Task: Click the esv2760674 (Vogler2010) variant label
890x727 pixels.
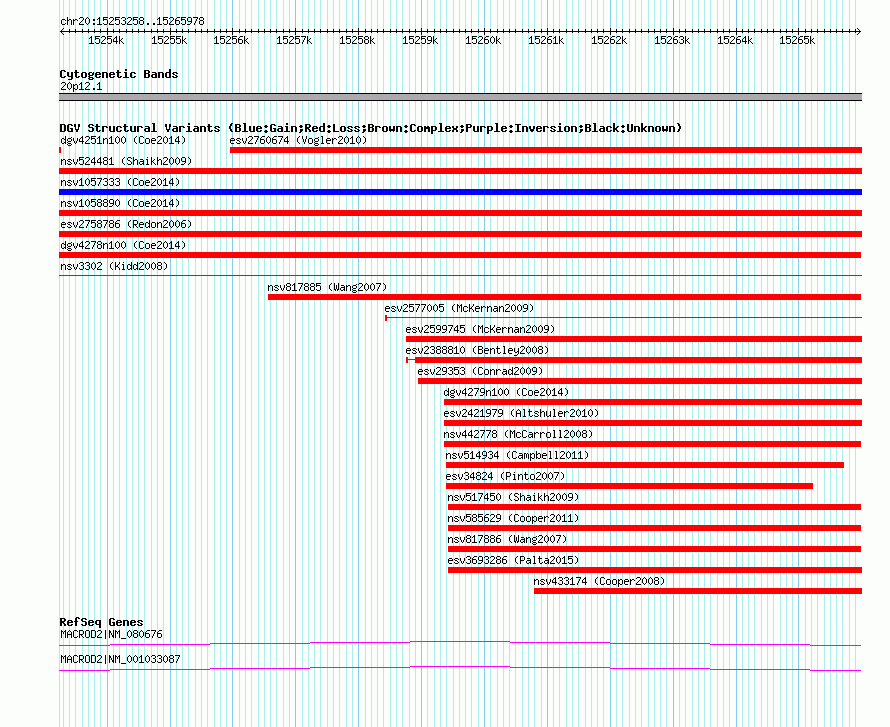Action: (x=298, y=140)
